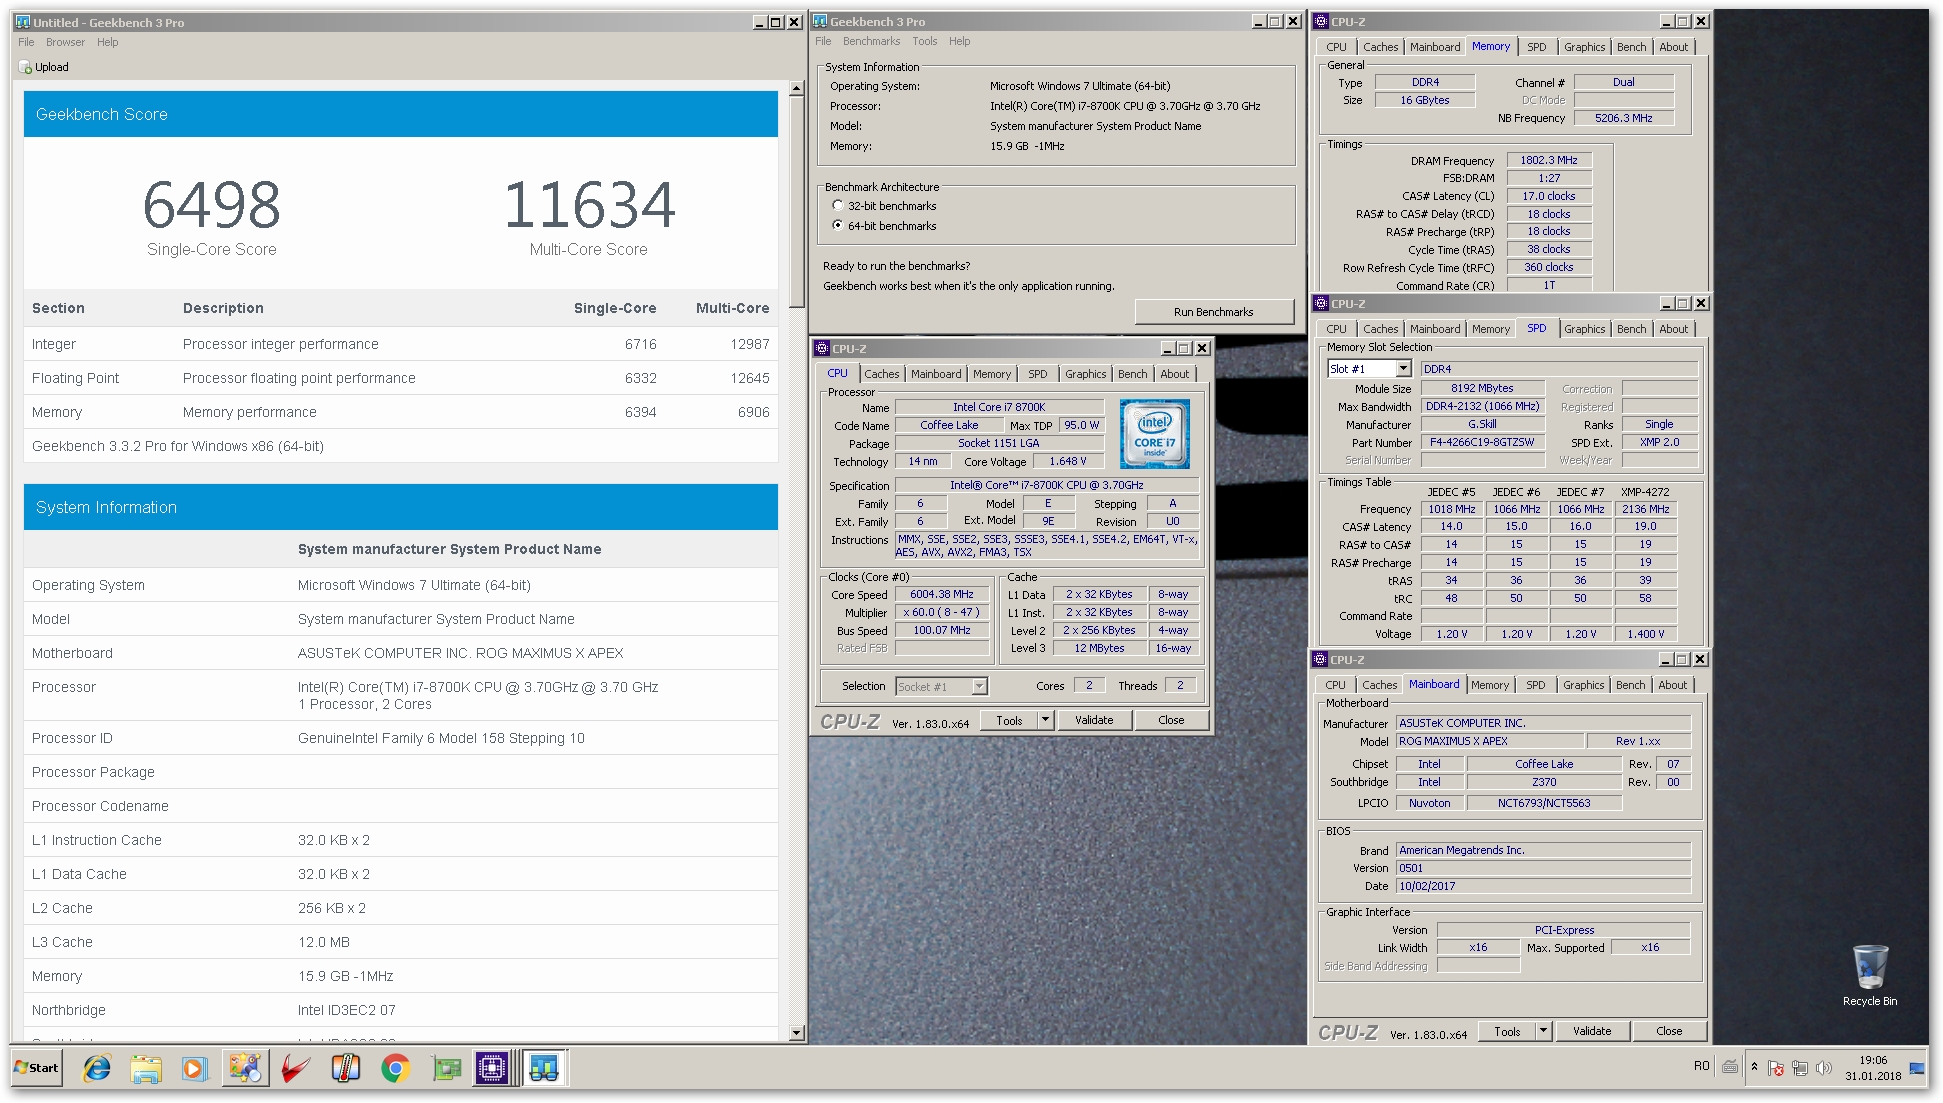Click the Run Benchmarks button
1943x1103 pixels.
pos(1213,312)
